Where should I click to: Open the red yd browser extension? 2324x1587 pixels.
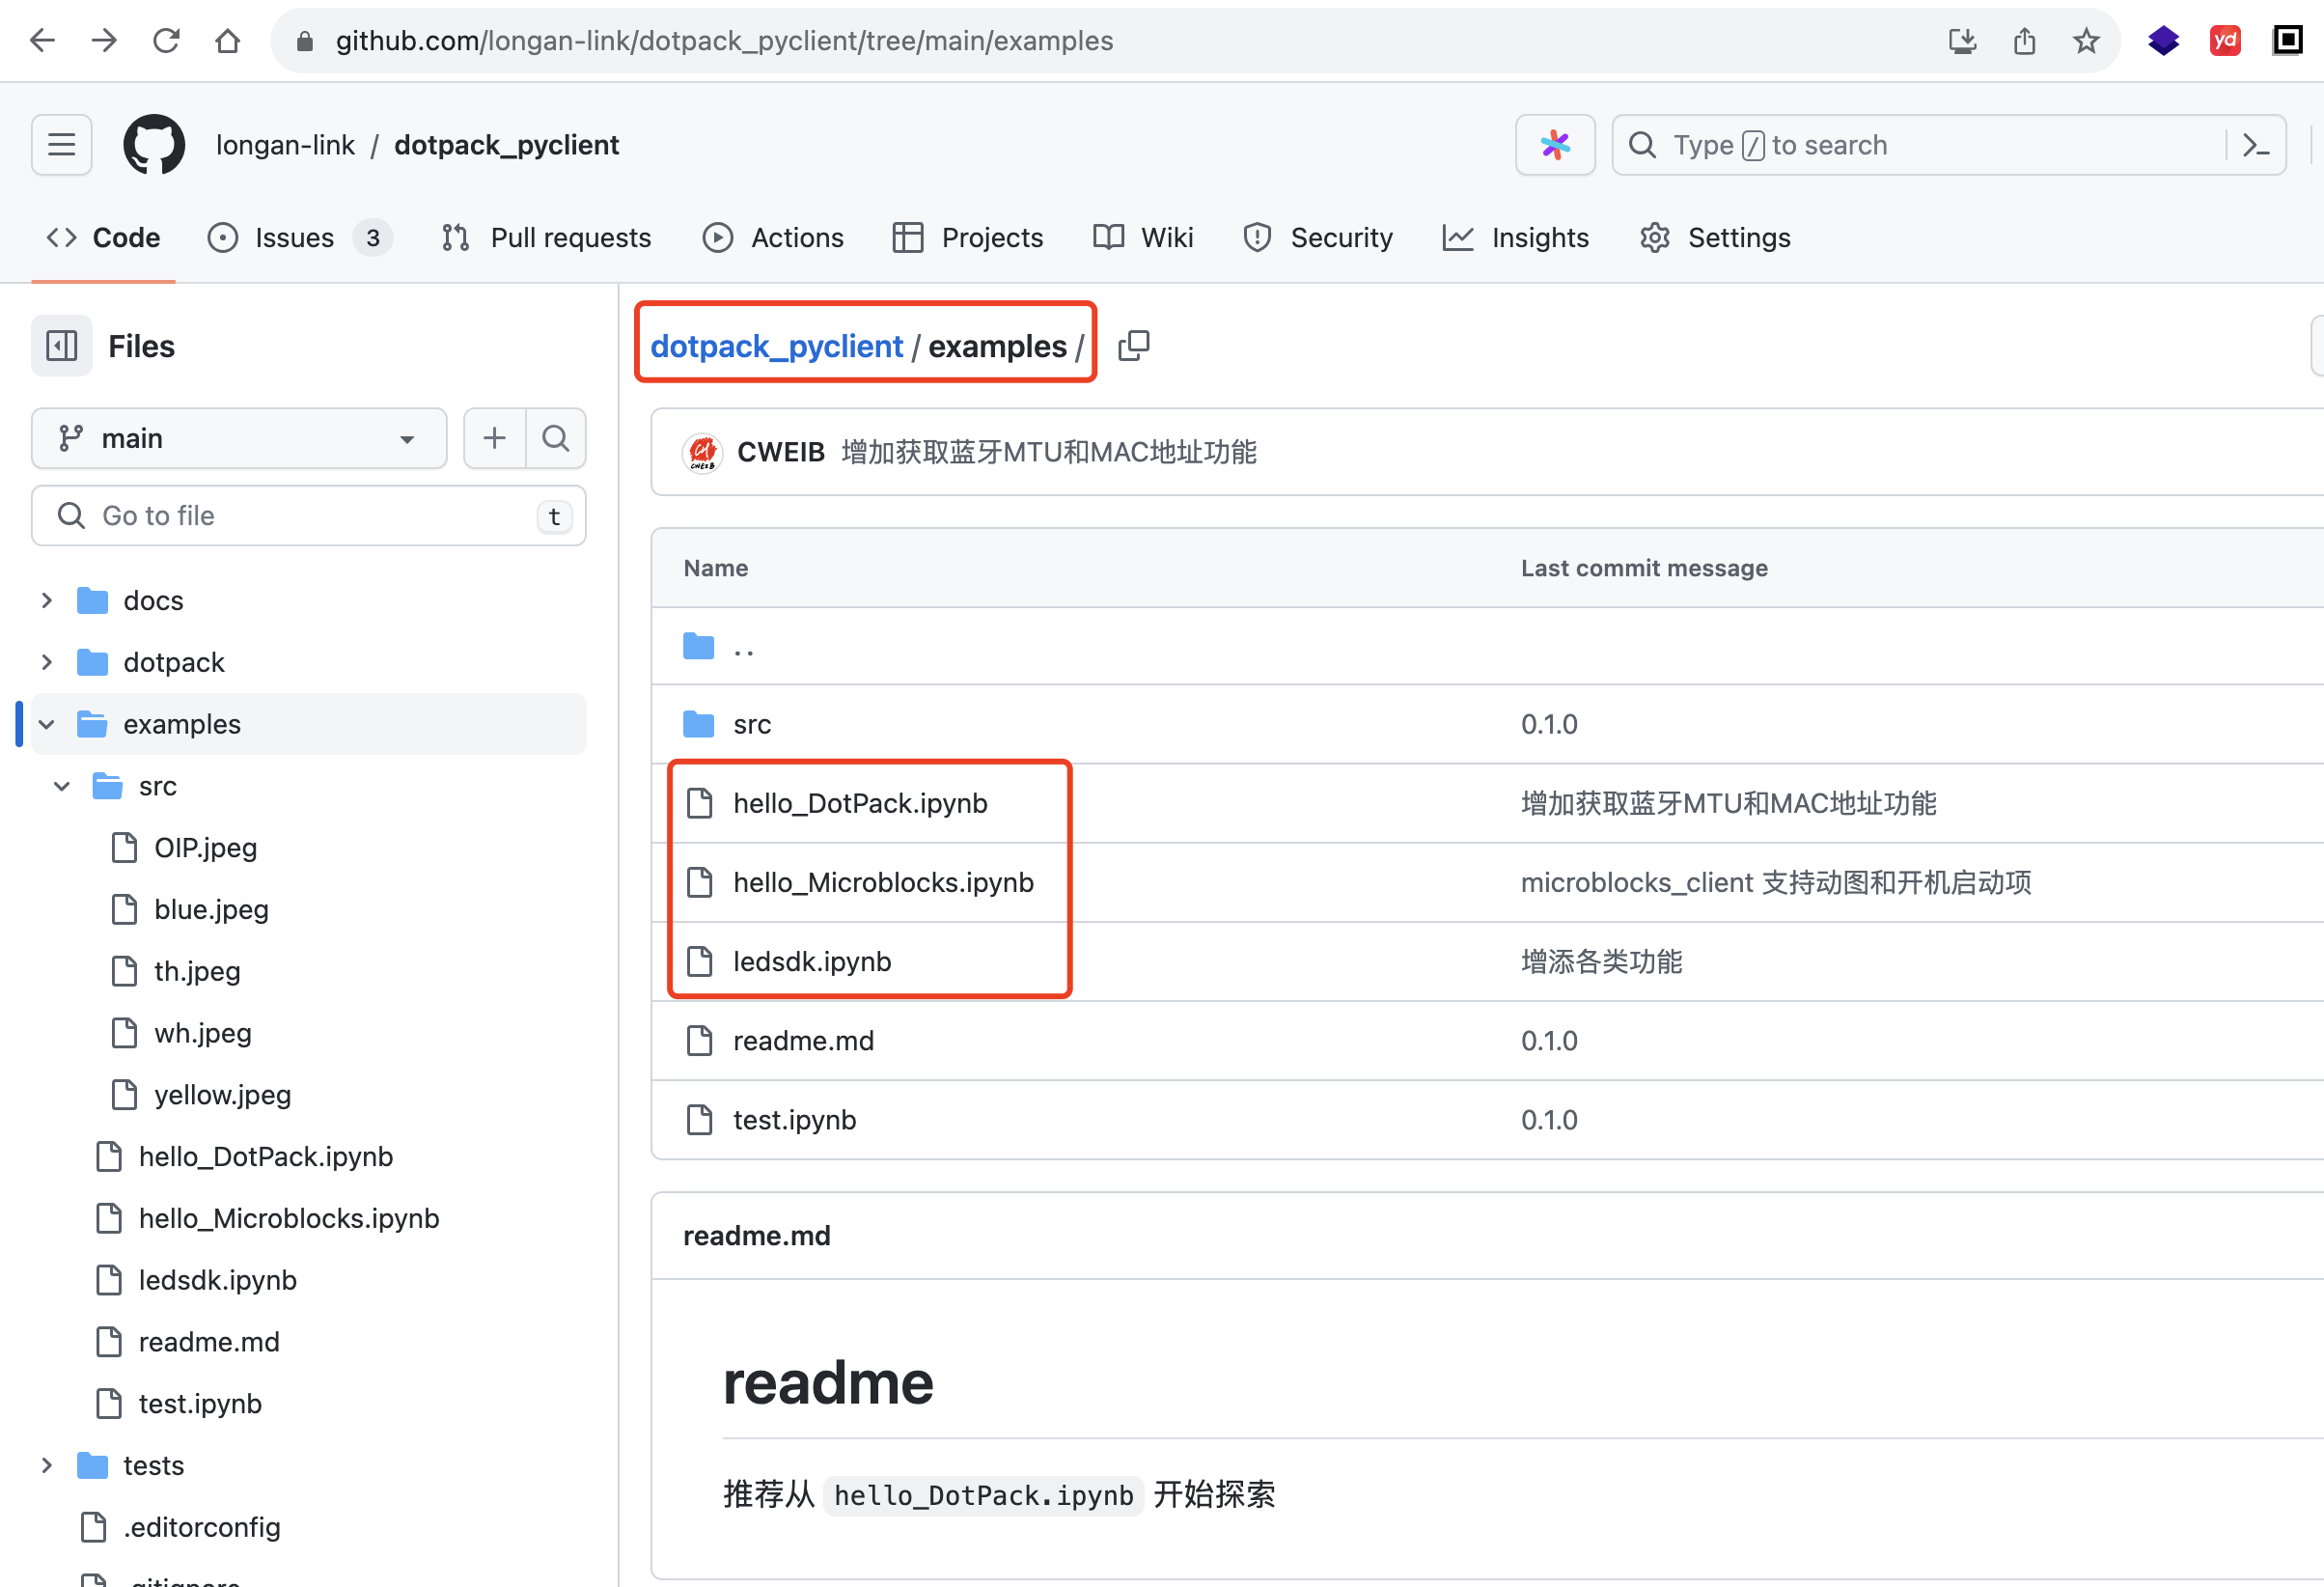[2225, 41]
